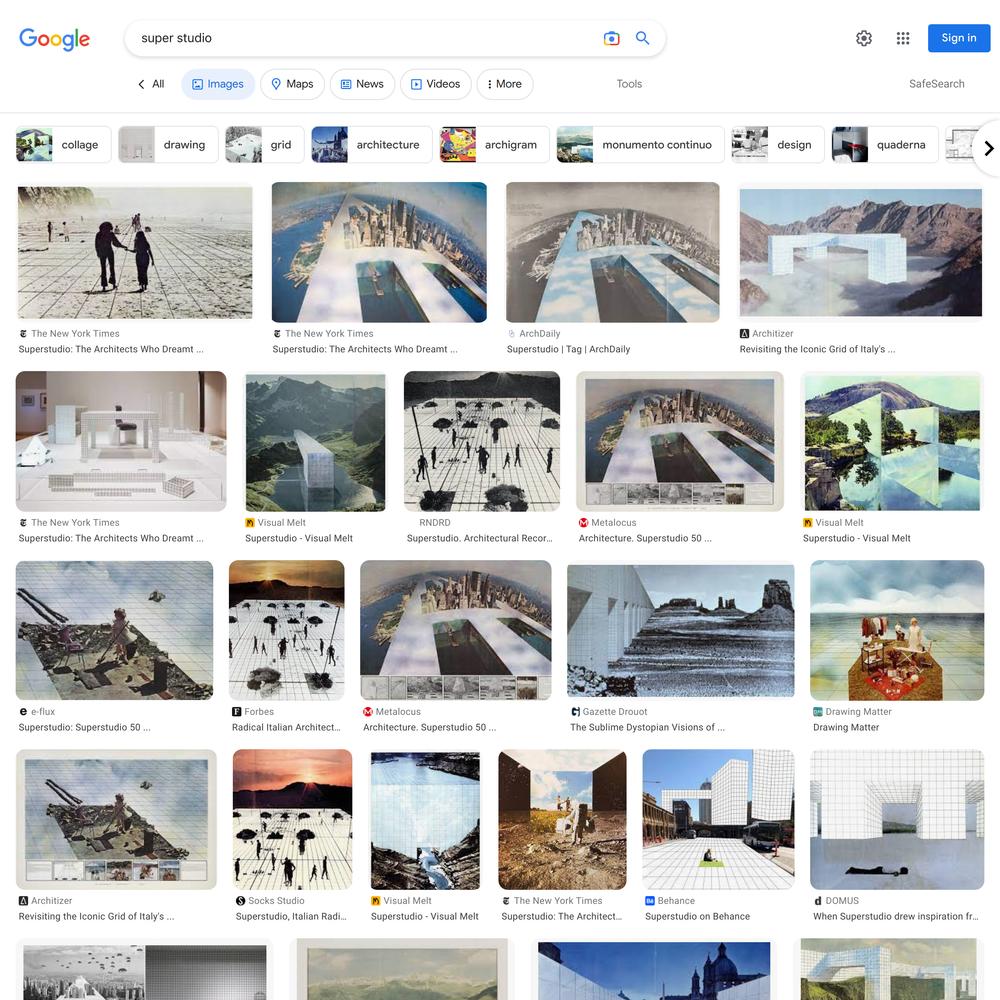Click the e-flux source favicon
The image size is (1000, 1000).
coord(24,712)
